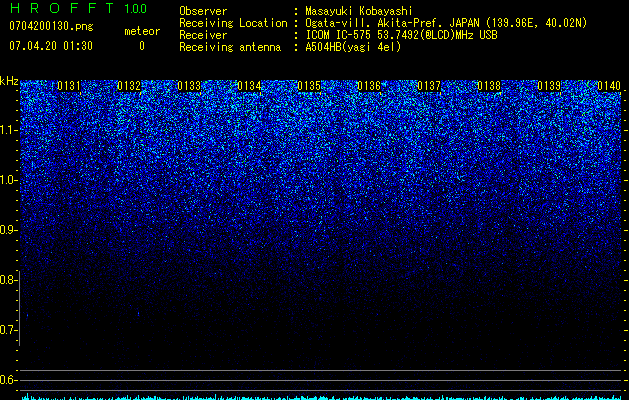Click the kHz axis unit label
Viewport: 629px width, 400px height.
tap(9, 81)
